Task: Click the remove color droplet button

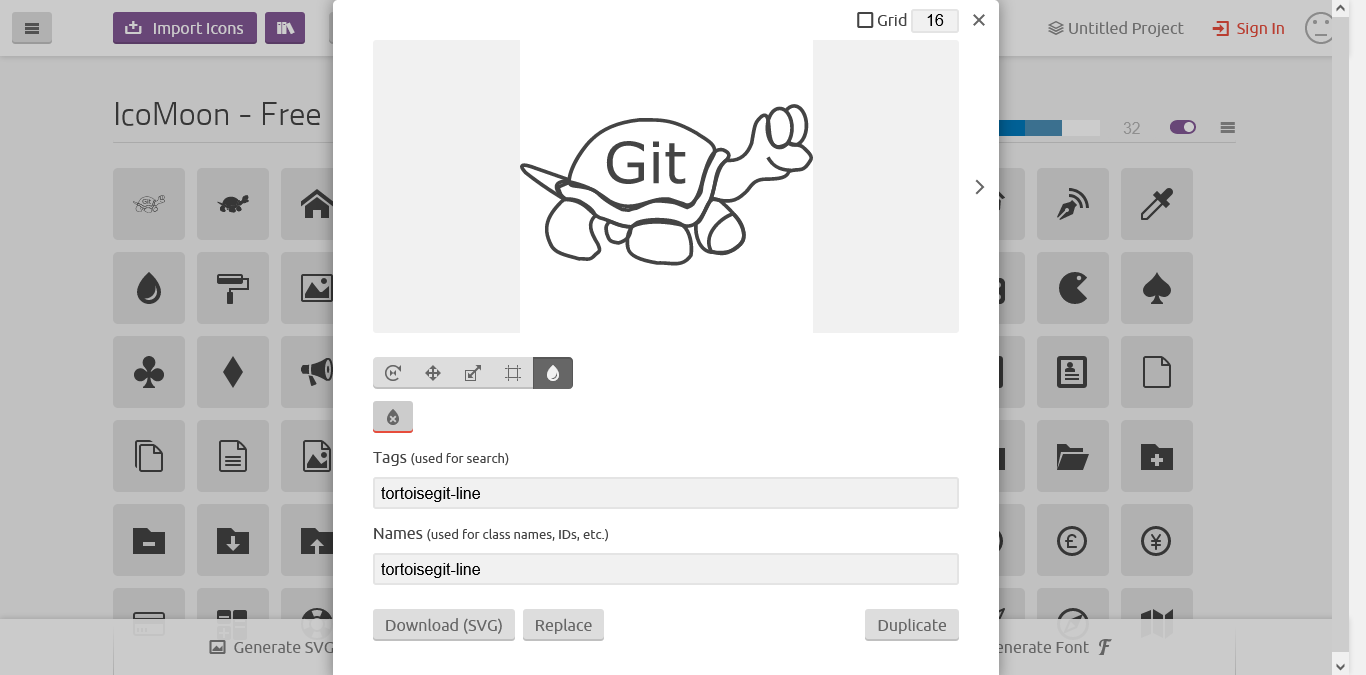Action: click(393, 417)
